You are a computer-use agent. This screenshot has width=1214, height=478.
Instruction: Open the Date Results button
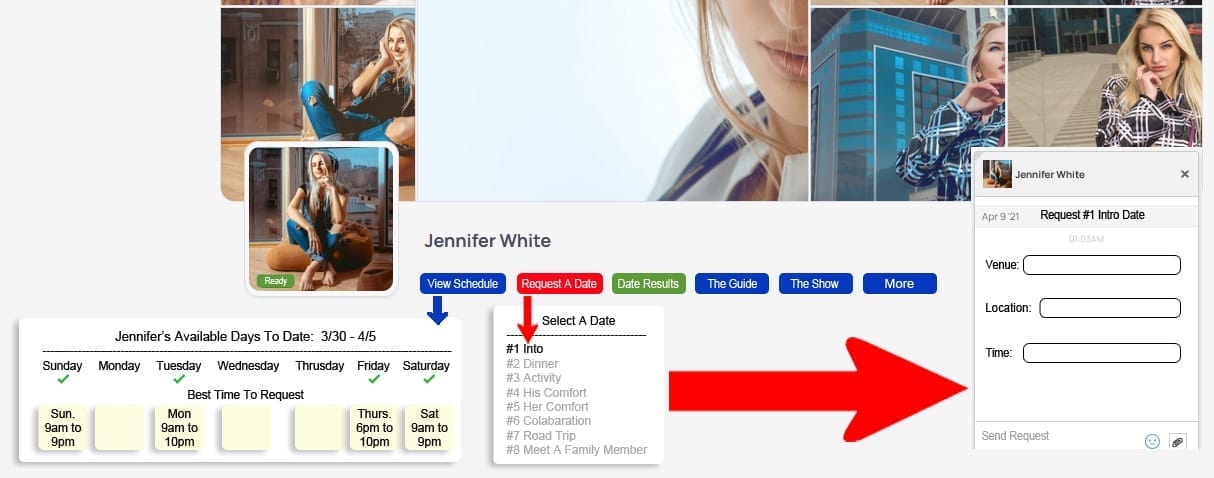pyautogui.click(x=648, y=284)
